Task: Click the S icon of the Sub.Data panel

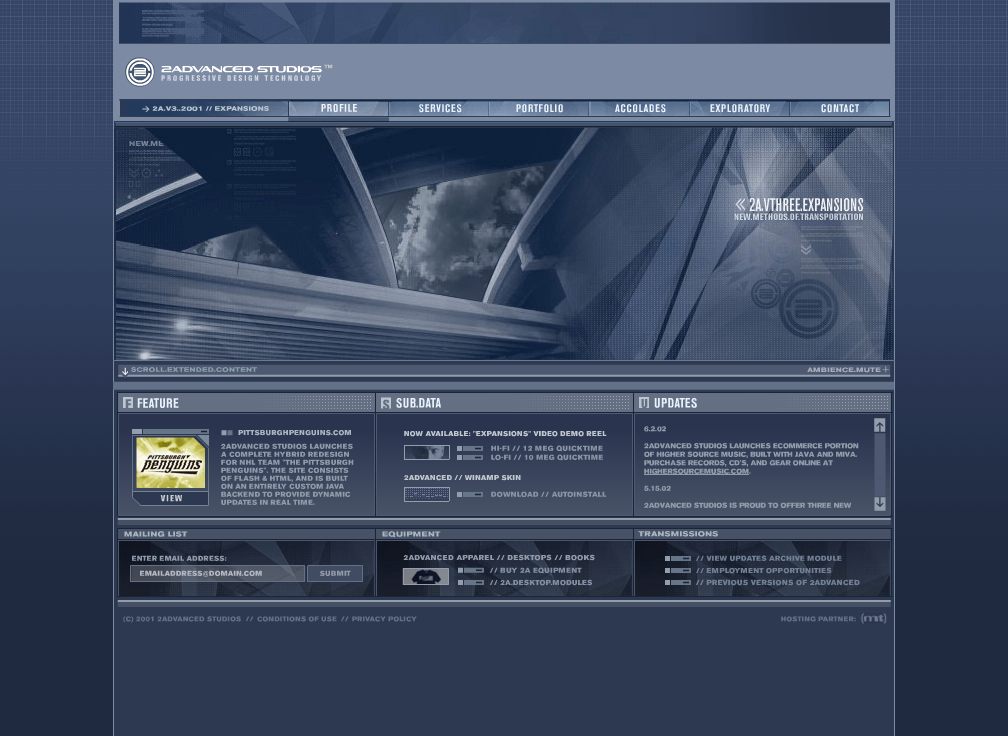Action: (x=386, y=403)
